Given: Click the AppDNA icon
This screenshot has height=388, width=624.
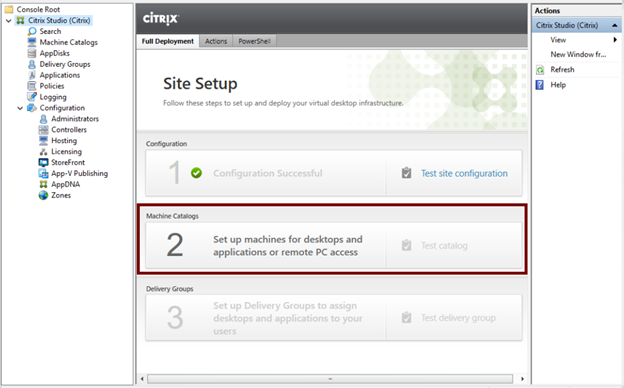Looking at the screenshot, I should click(x=43, y=184).
